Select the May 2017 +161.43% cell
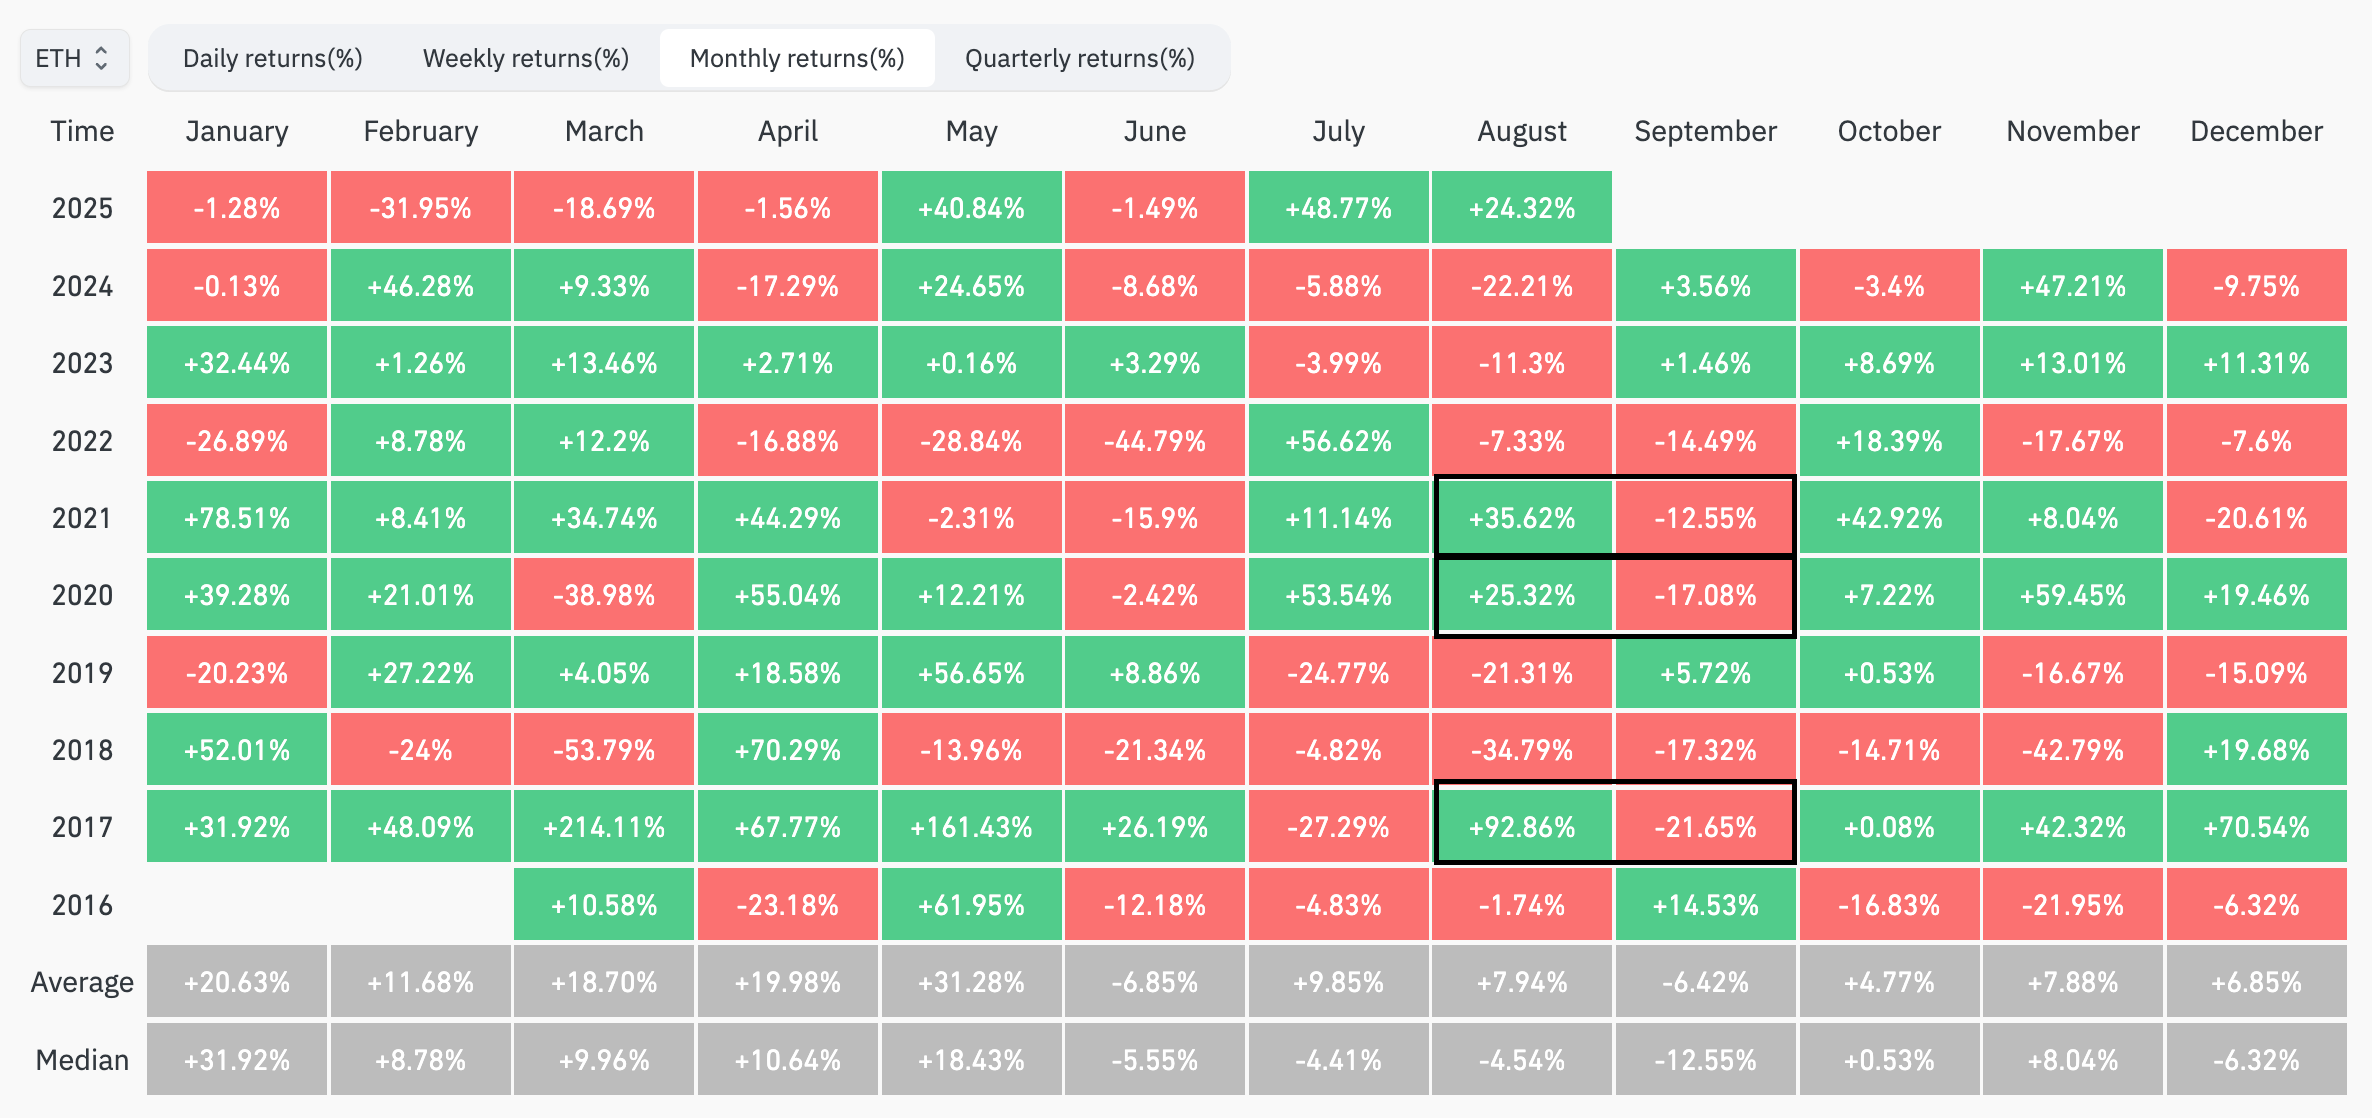The height and width of the screenshot is (1118, 2372). point(971,827)
